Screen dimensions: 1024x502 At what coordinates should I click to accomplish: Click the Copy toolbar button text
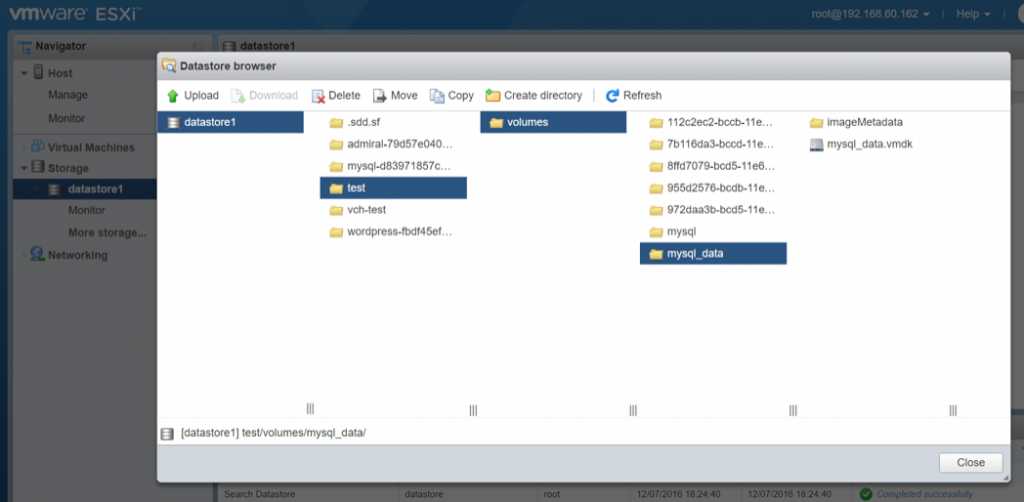460,95
